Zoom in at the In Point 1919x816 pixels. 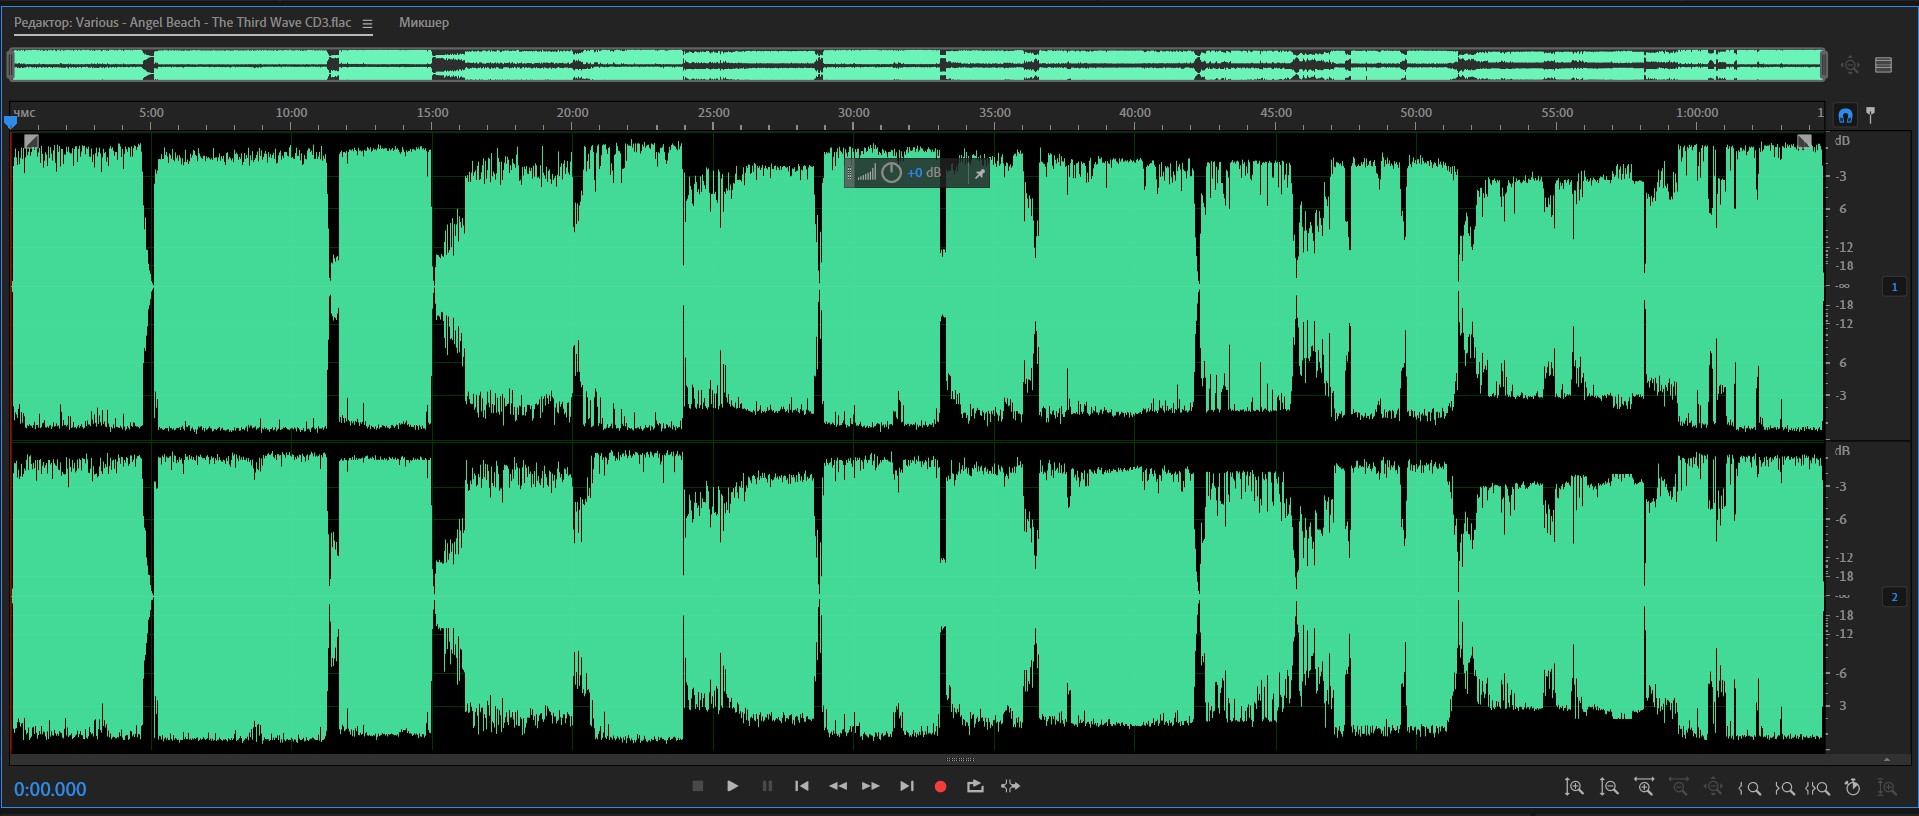pos(1750,788)
